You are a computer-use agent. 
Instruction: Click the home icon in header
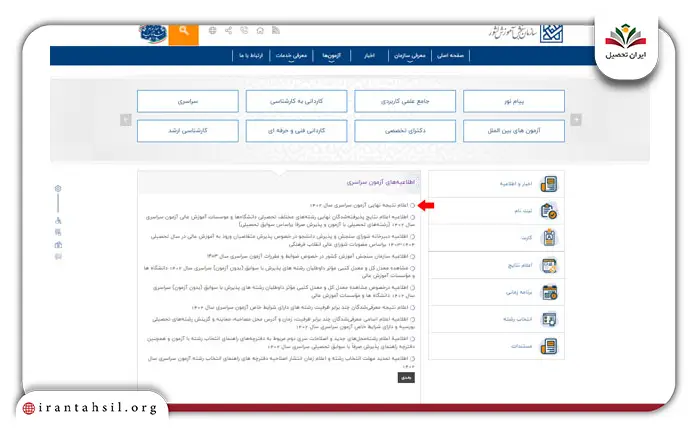(260, 30)
